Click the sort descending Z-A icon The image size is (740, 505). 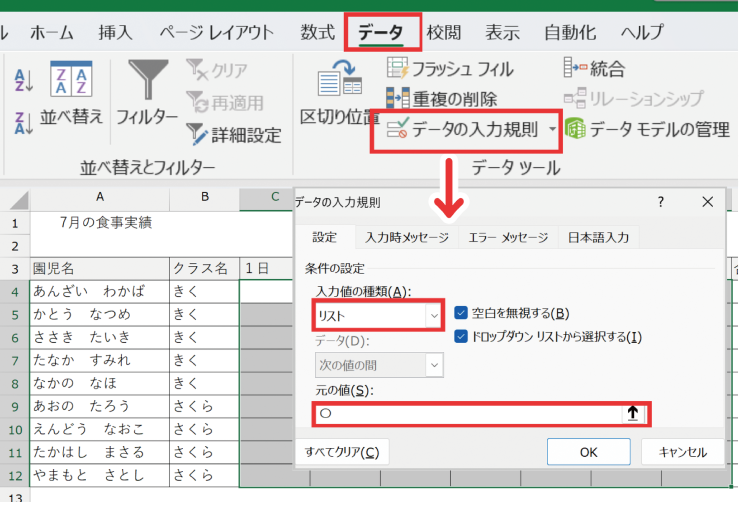(24, 122)
